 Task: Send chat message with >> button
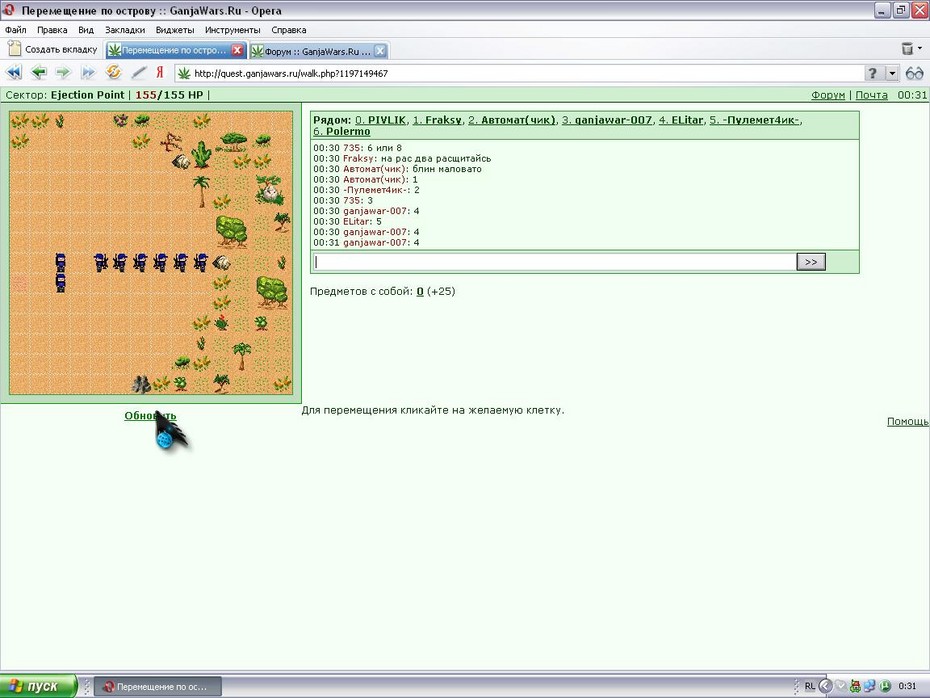(x=811, y=262)
